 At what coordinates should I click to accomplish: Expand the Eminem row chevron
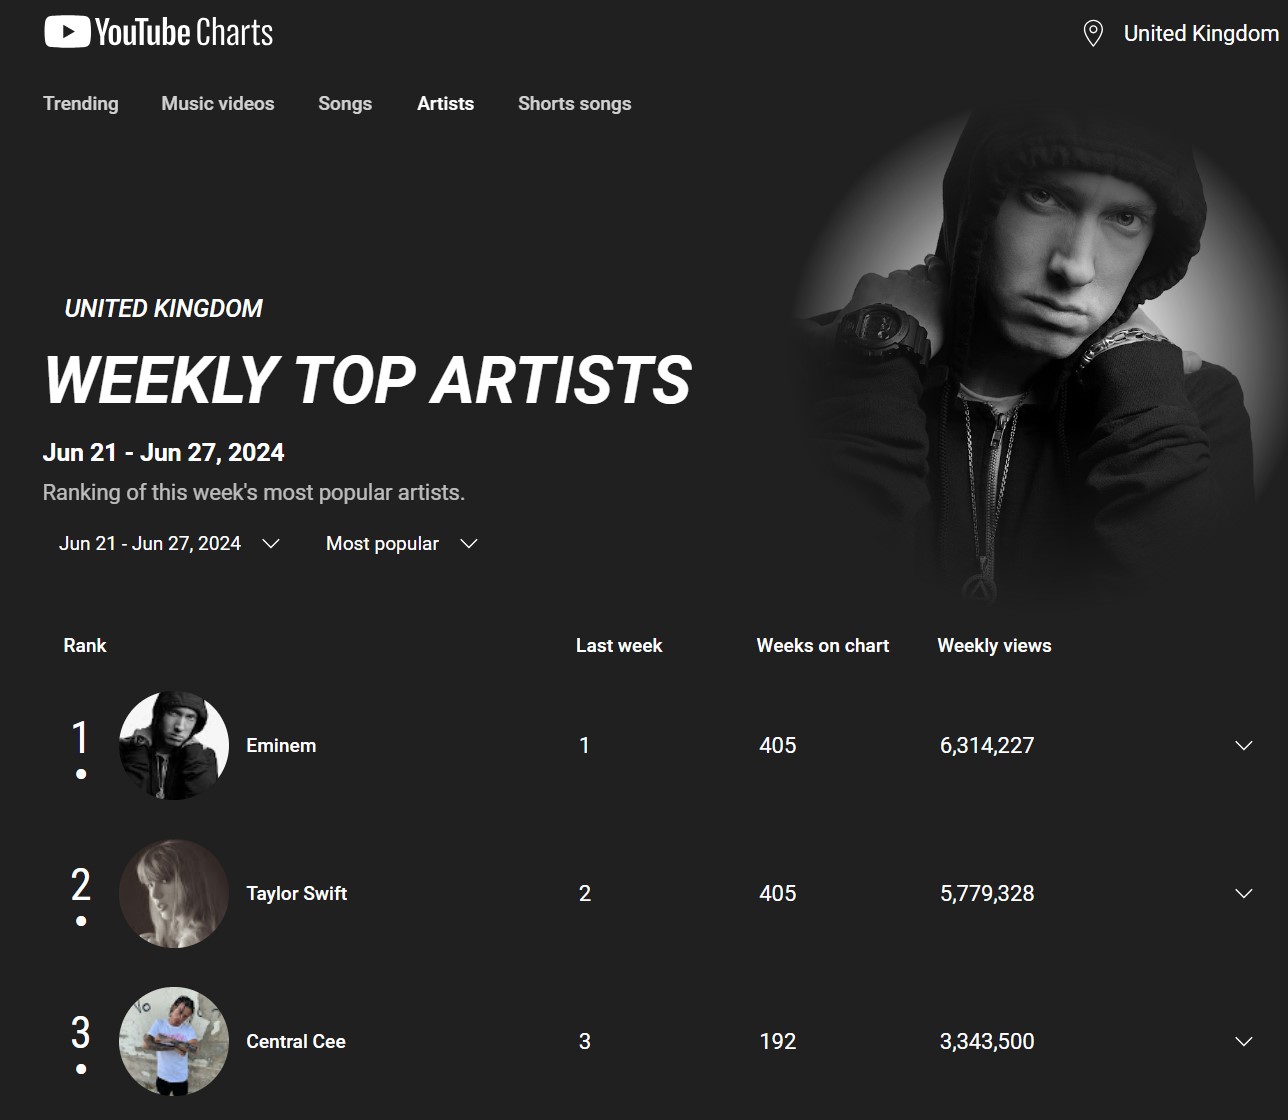pyautogui.click(x=1244, y=745)
